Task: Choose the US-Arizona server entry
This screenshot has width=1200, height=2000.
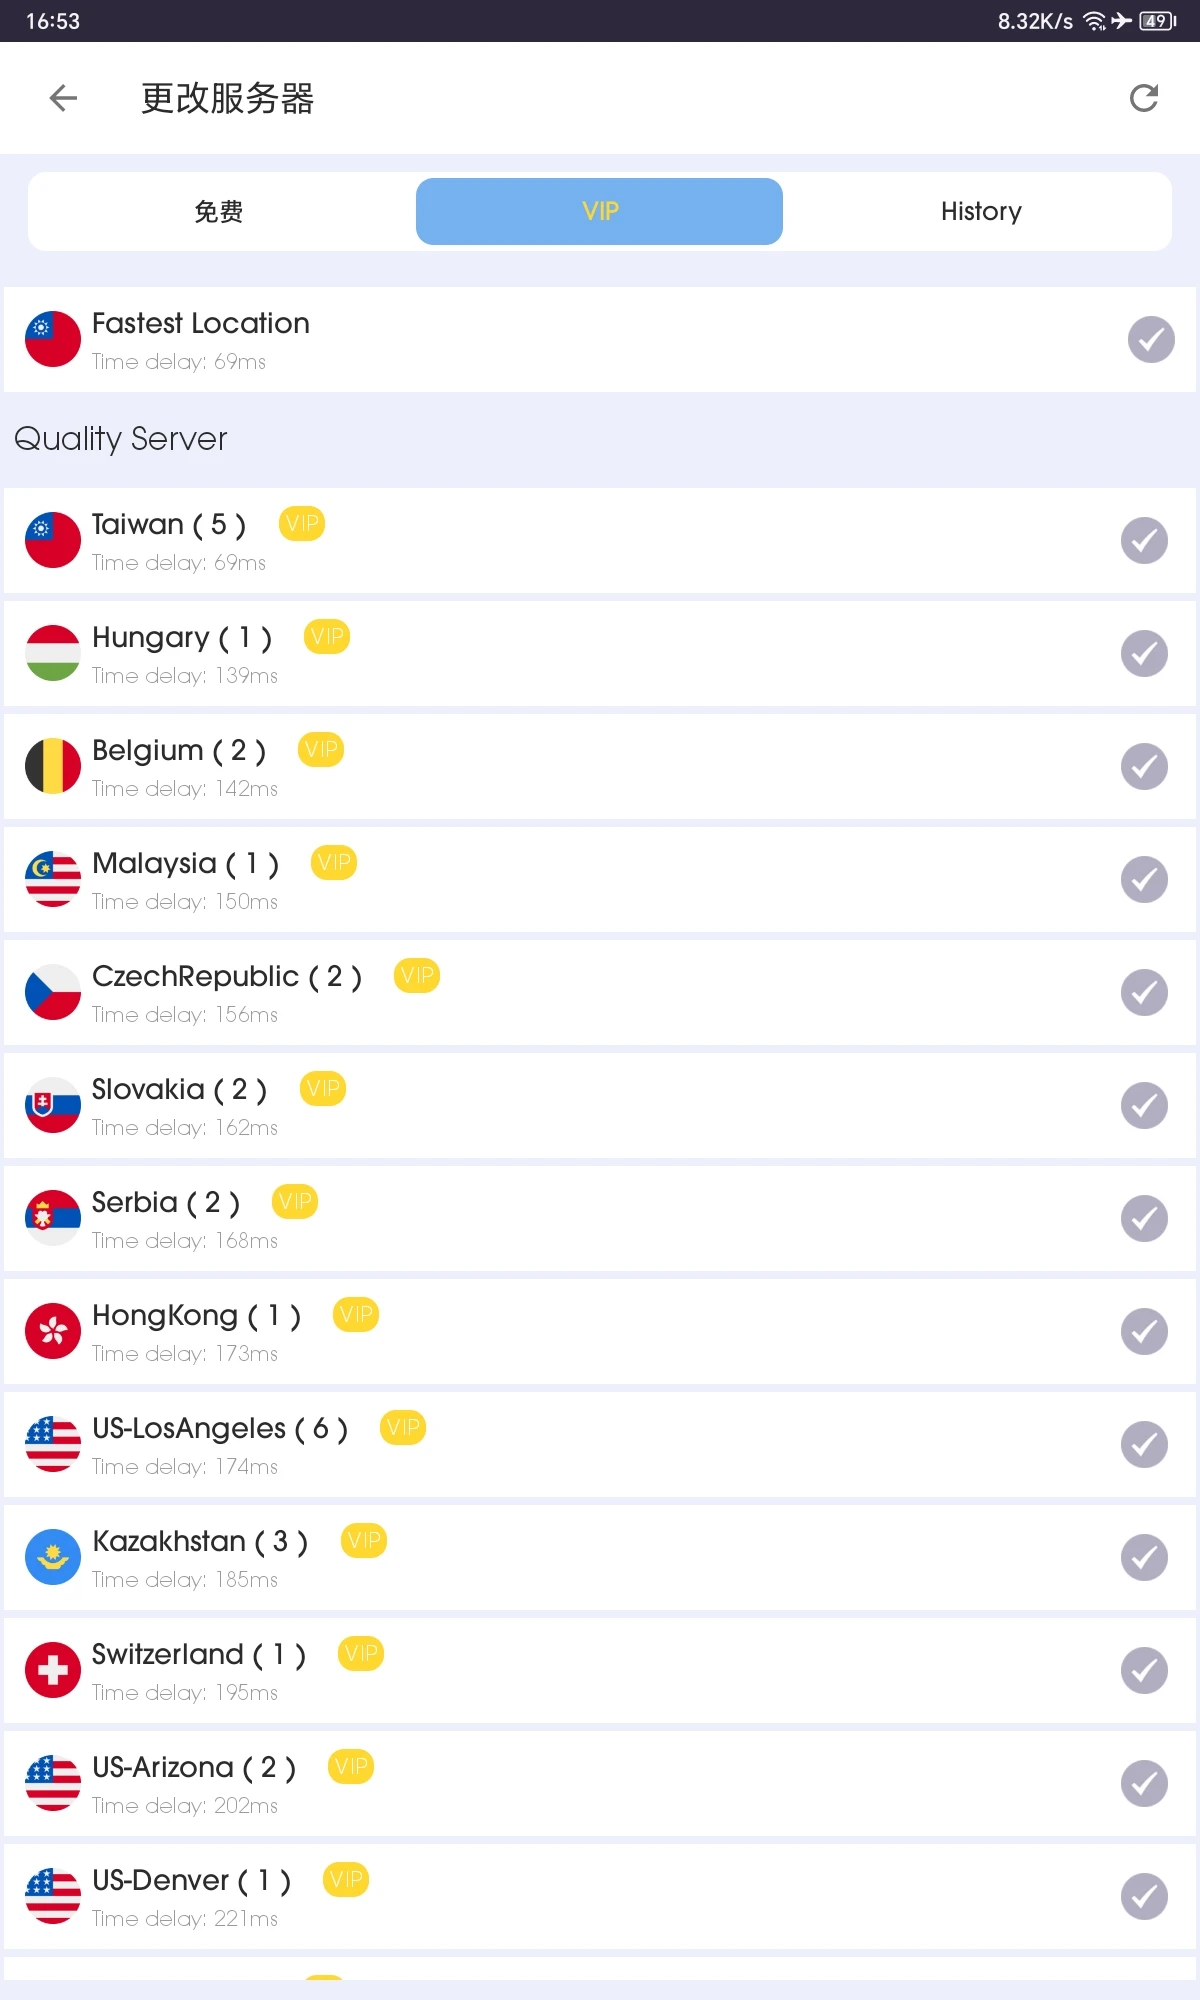Action: 600,1784
